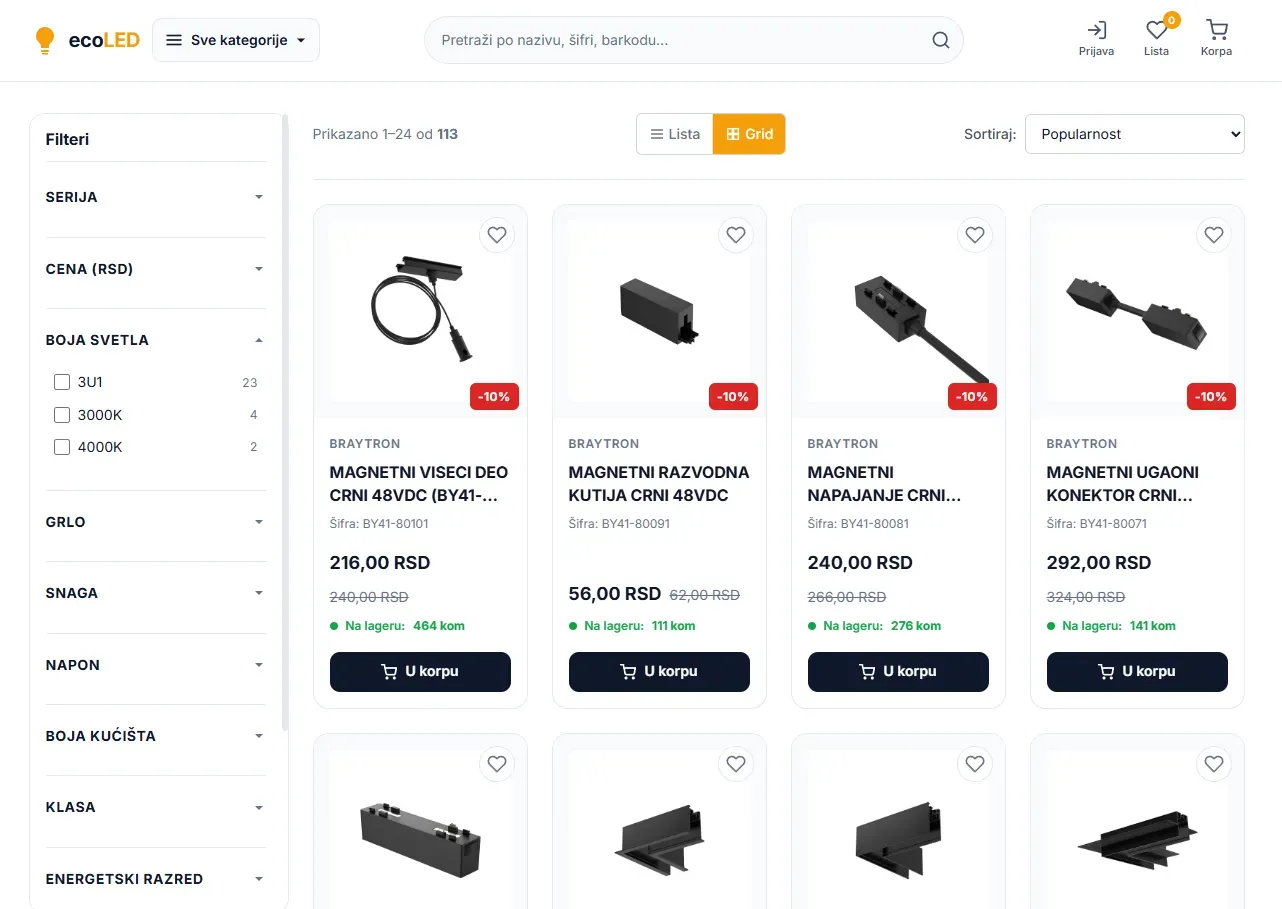
Task: Click the filter sidebar scrollbar
Action: click(285, 420)
